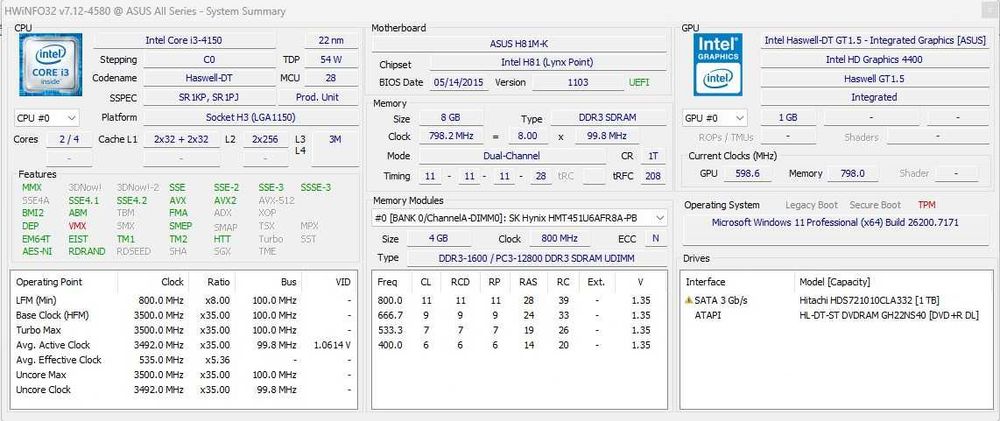Screen dimensions: 1000x421
Task: Click the BIOS date 05/14/2015 field
Action: (x=459, y=82)
